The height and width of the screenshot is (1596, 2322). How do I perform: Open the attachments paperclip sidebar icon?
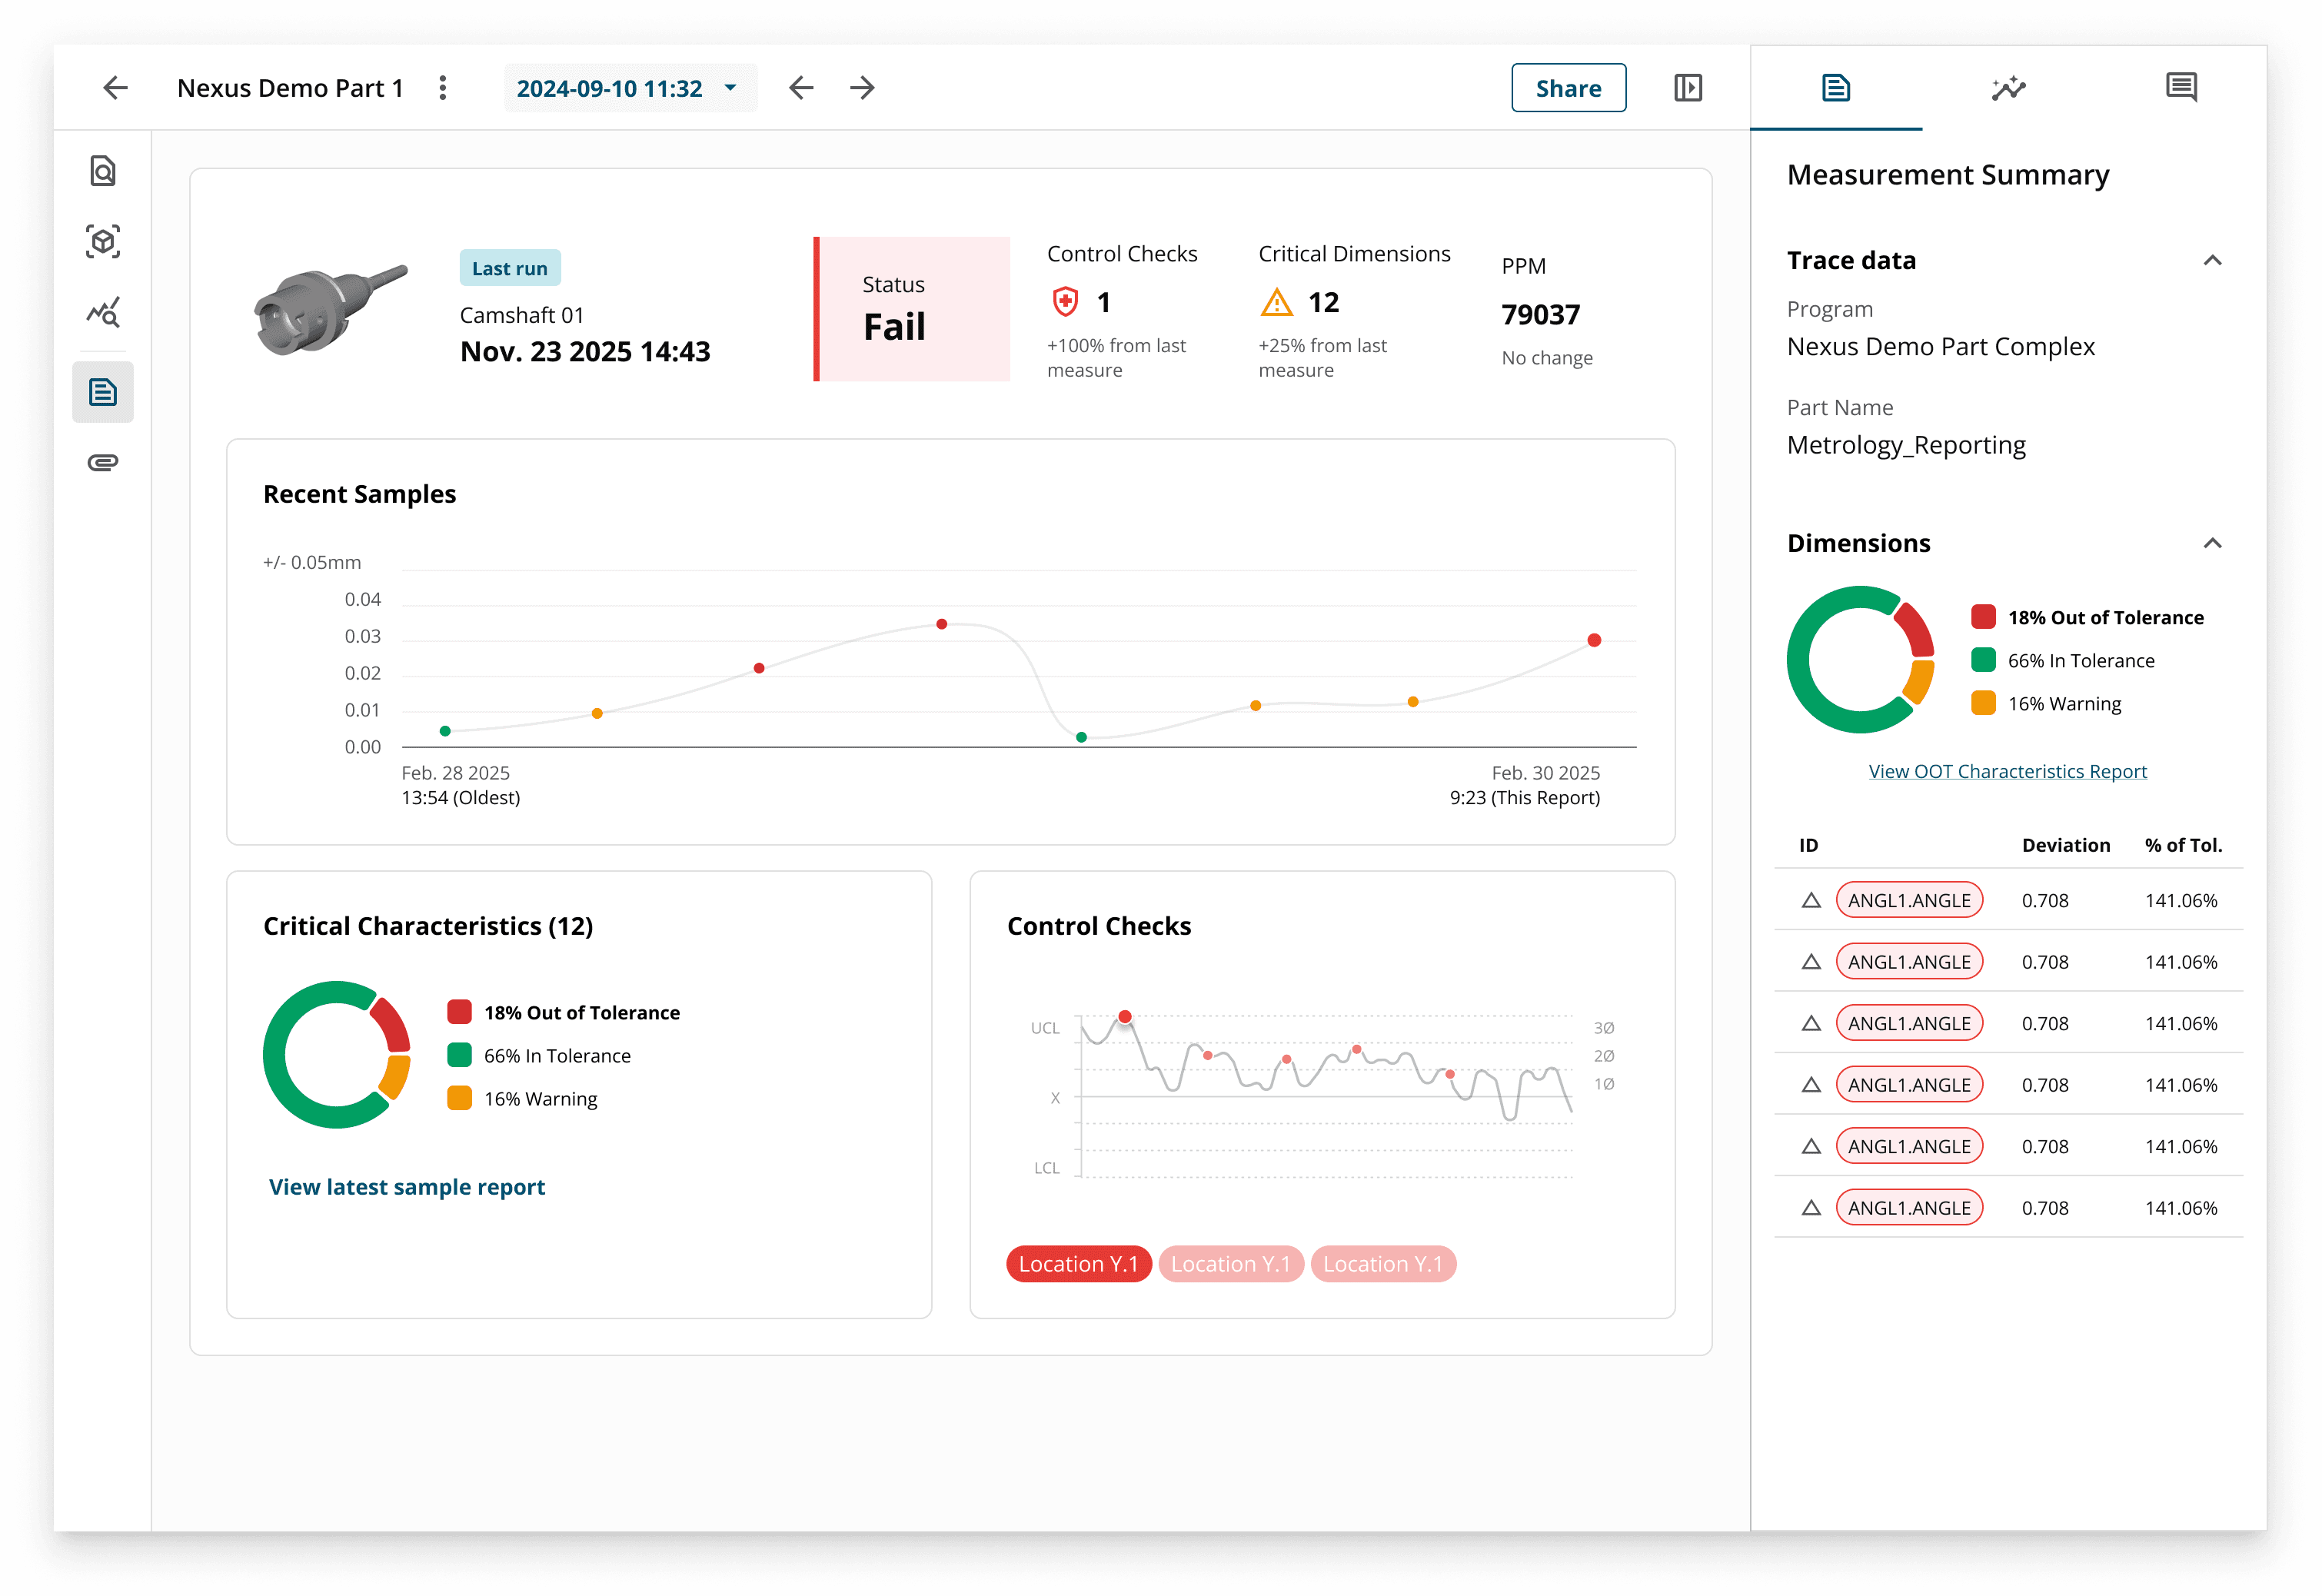(103, 462)
